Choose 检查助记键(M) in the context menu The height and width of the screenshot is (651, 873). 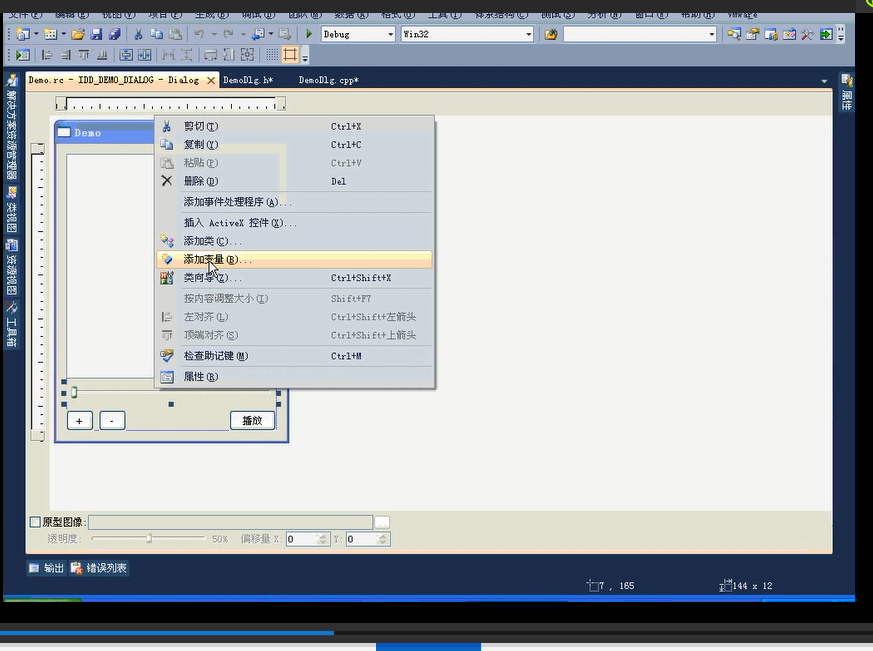294,356
